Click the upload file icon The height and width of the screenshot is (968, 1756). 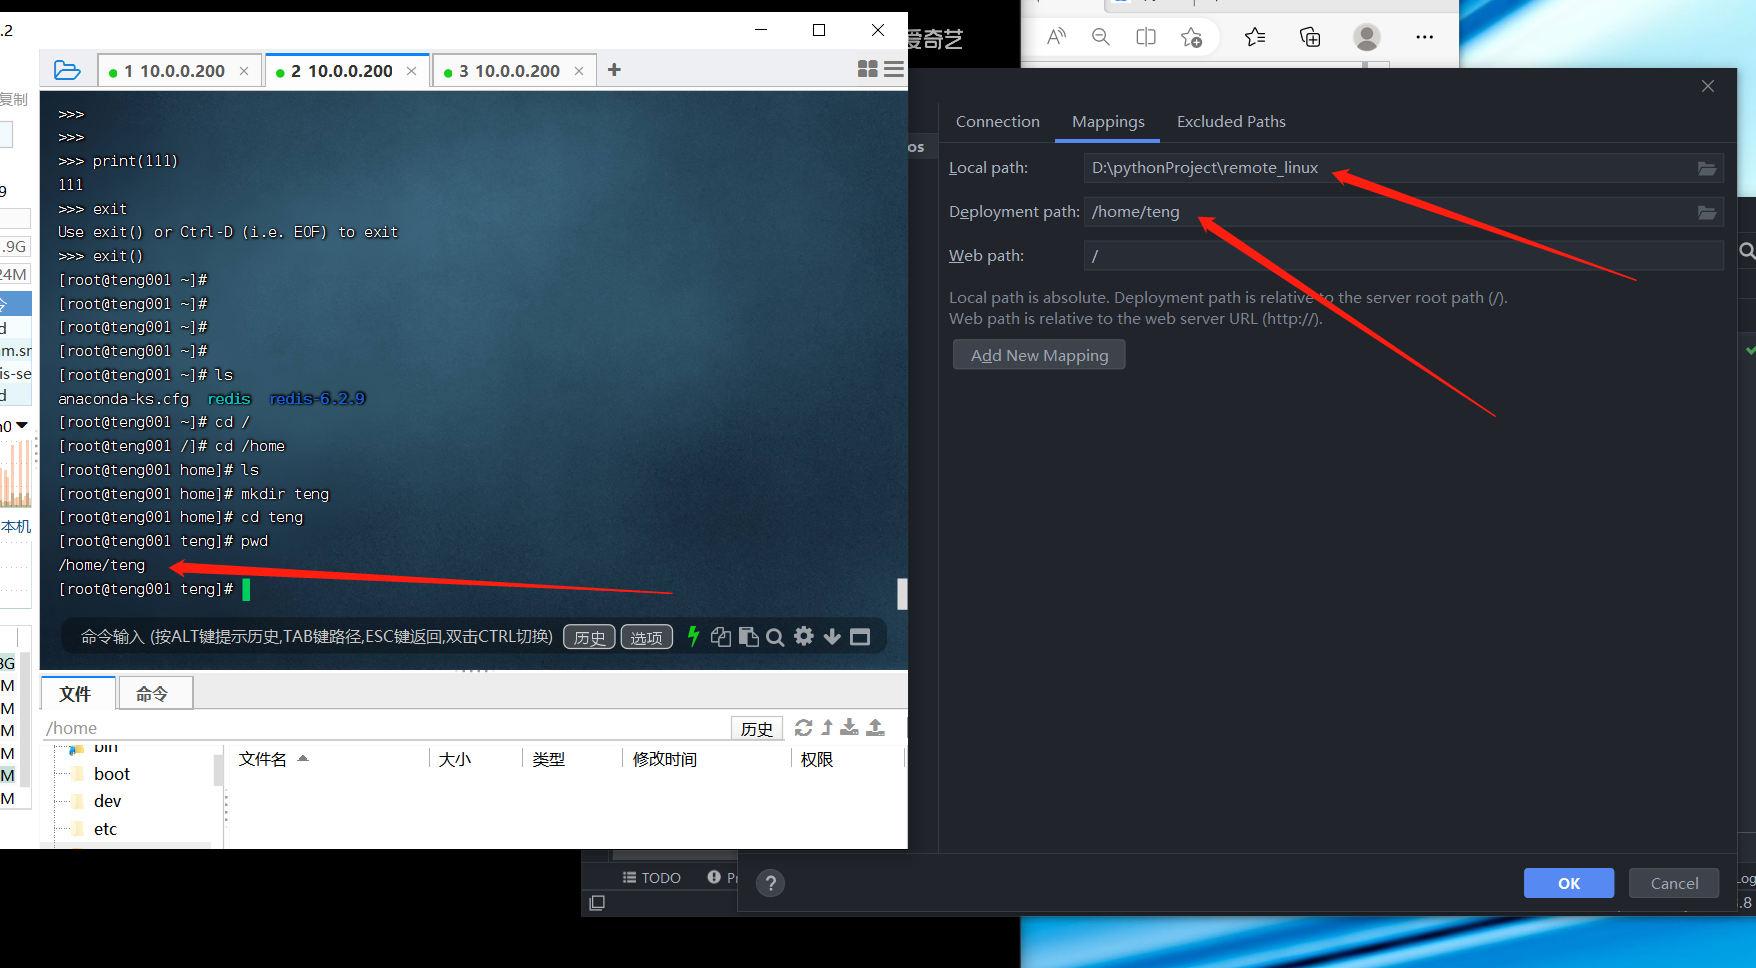tap(875, 727)
